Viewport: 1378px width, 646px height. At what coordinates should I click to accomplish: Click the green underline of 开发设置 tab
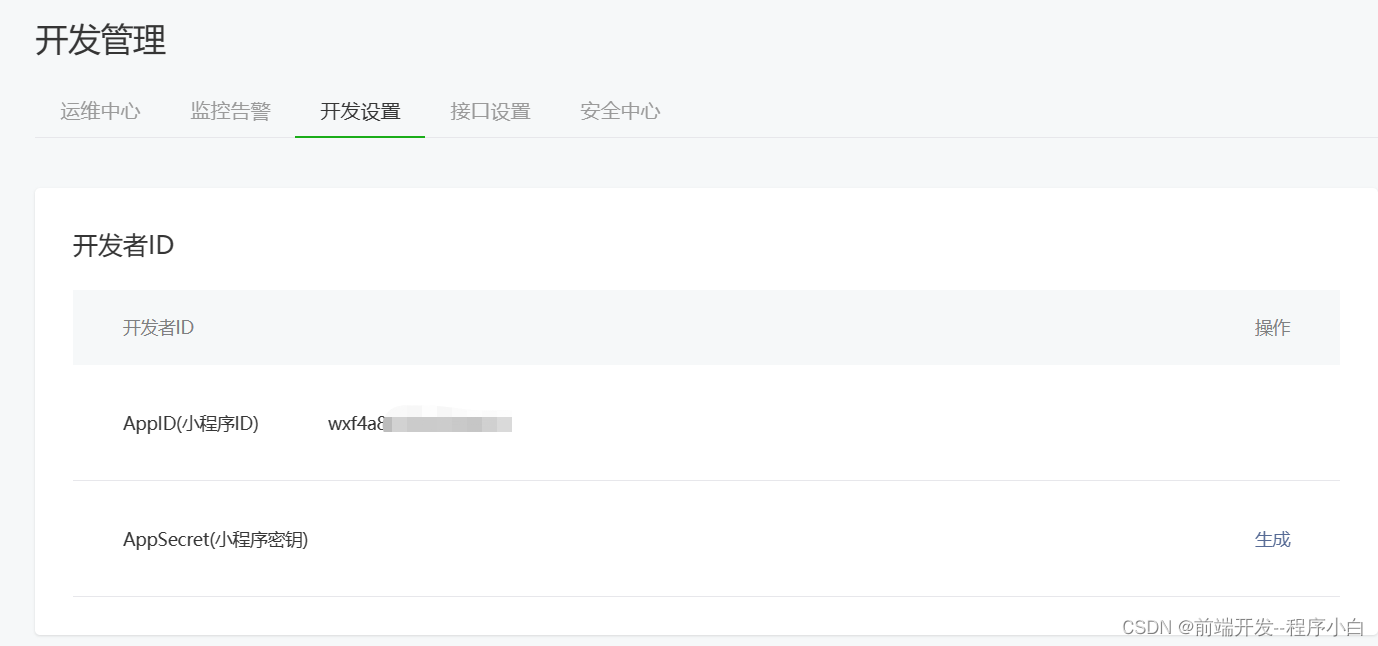point(359,136)
